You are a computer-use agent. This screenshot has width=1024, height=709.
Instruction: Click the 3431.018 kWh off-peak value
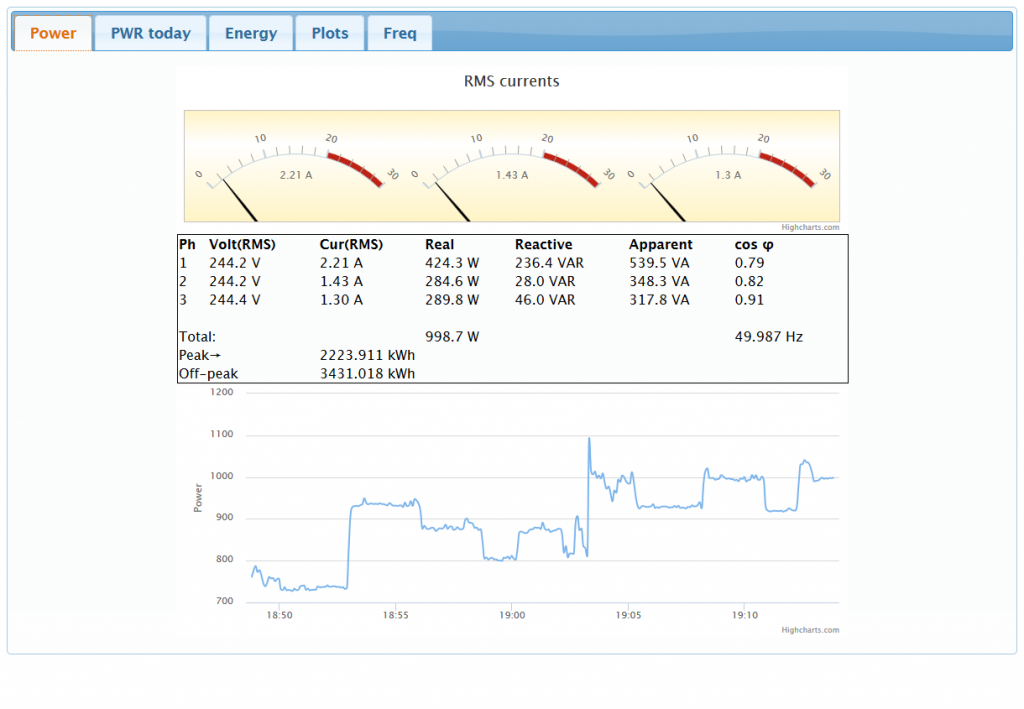tap(367, 373)
